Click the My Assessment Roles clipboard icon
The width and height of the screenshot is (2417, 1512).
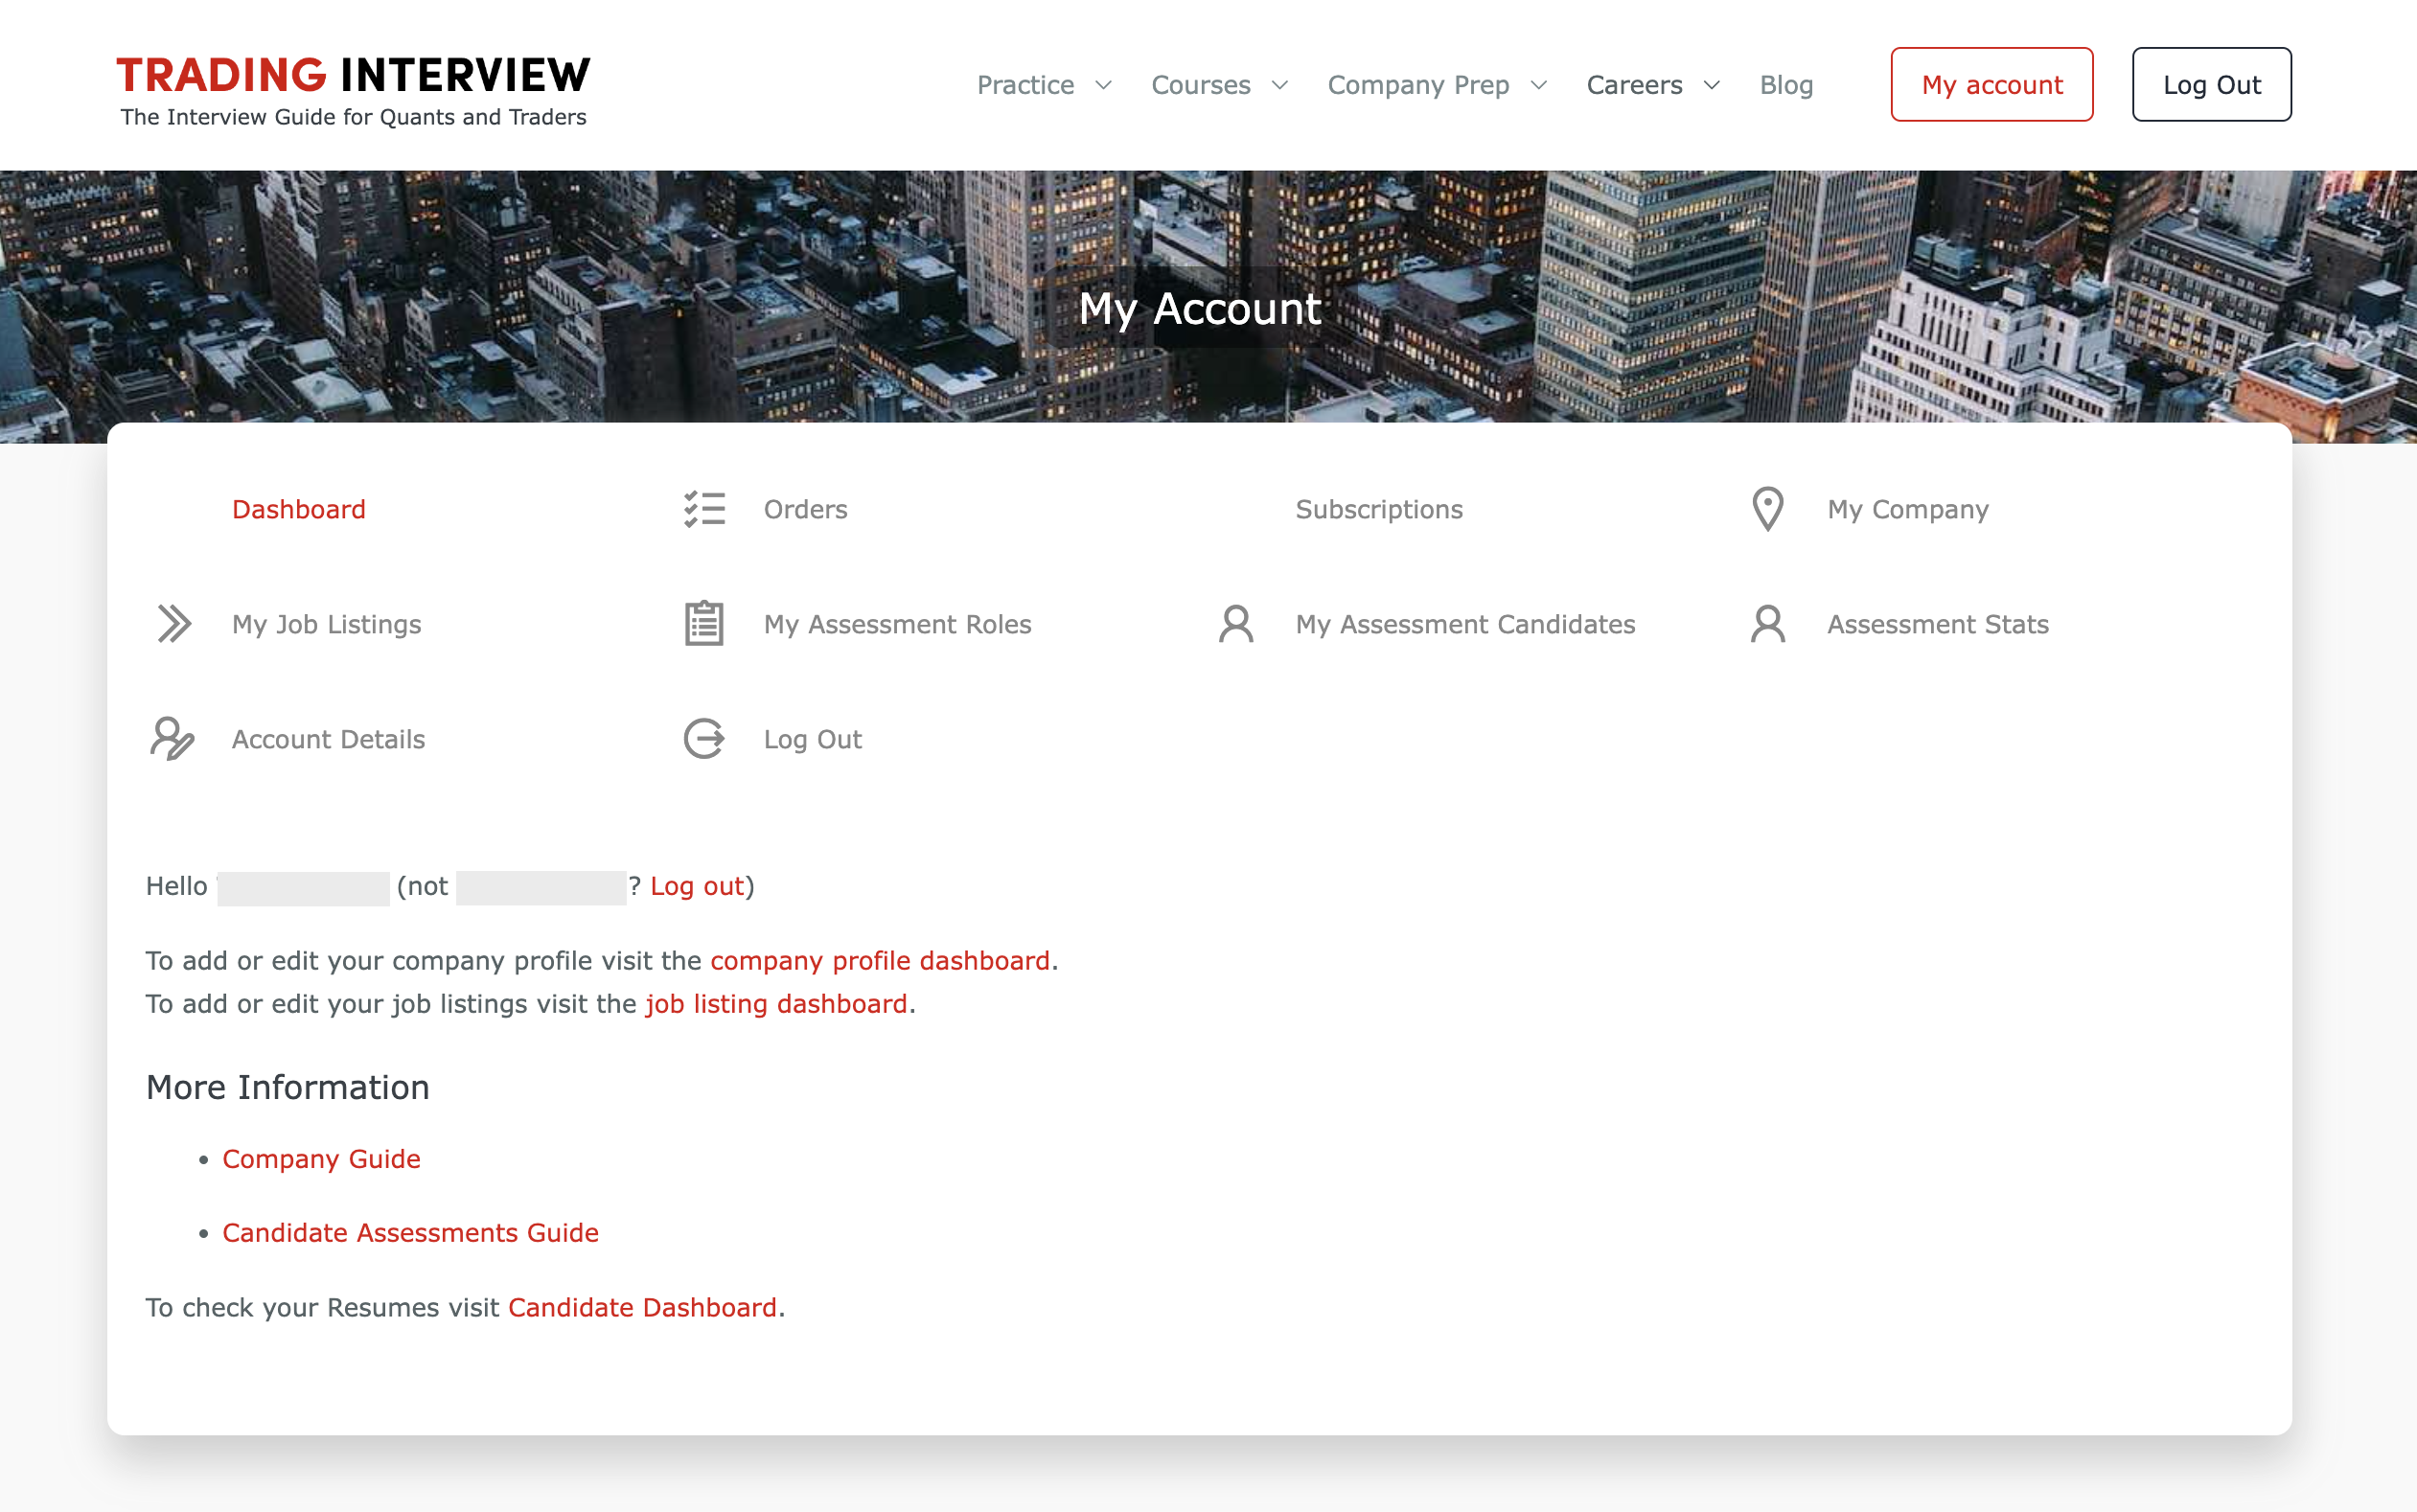tap(704, 624)
